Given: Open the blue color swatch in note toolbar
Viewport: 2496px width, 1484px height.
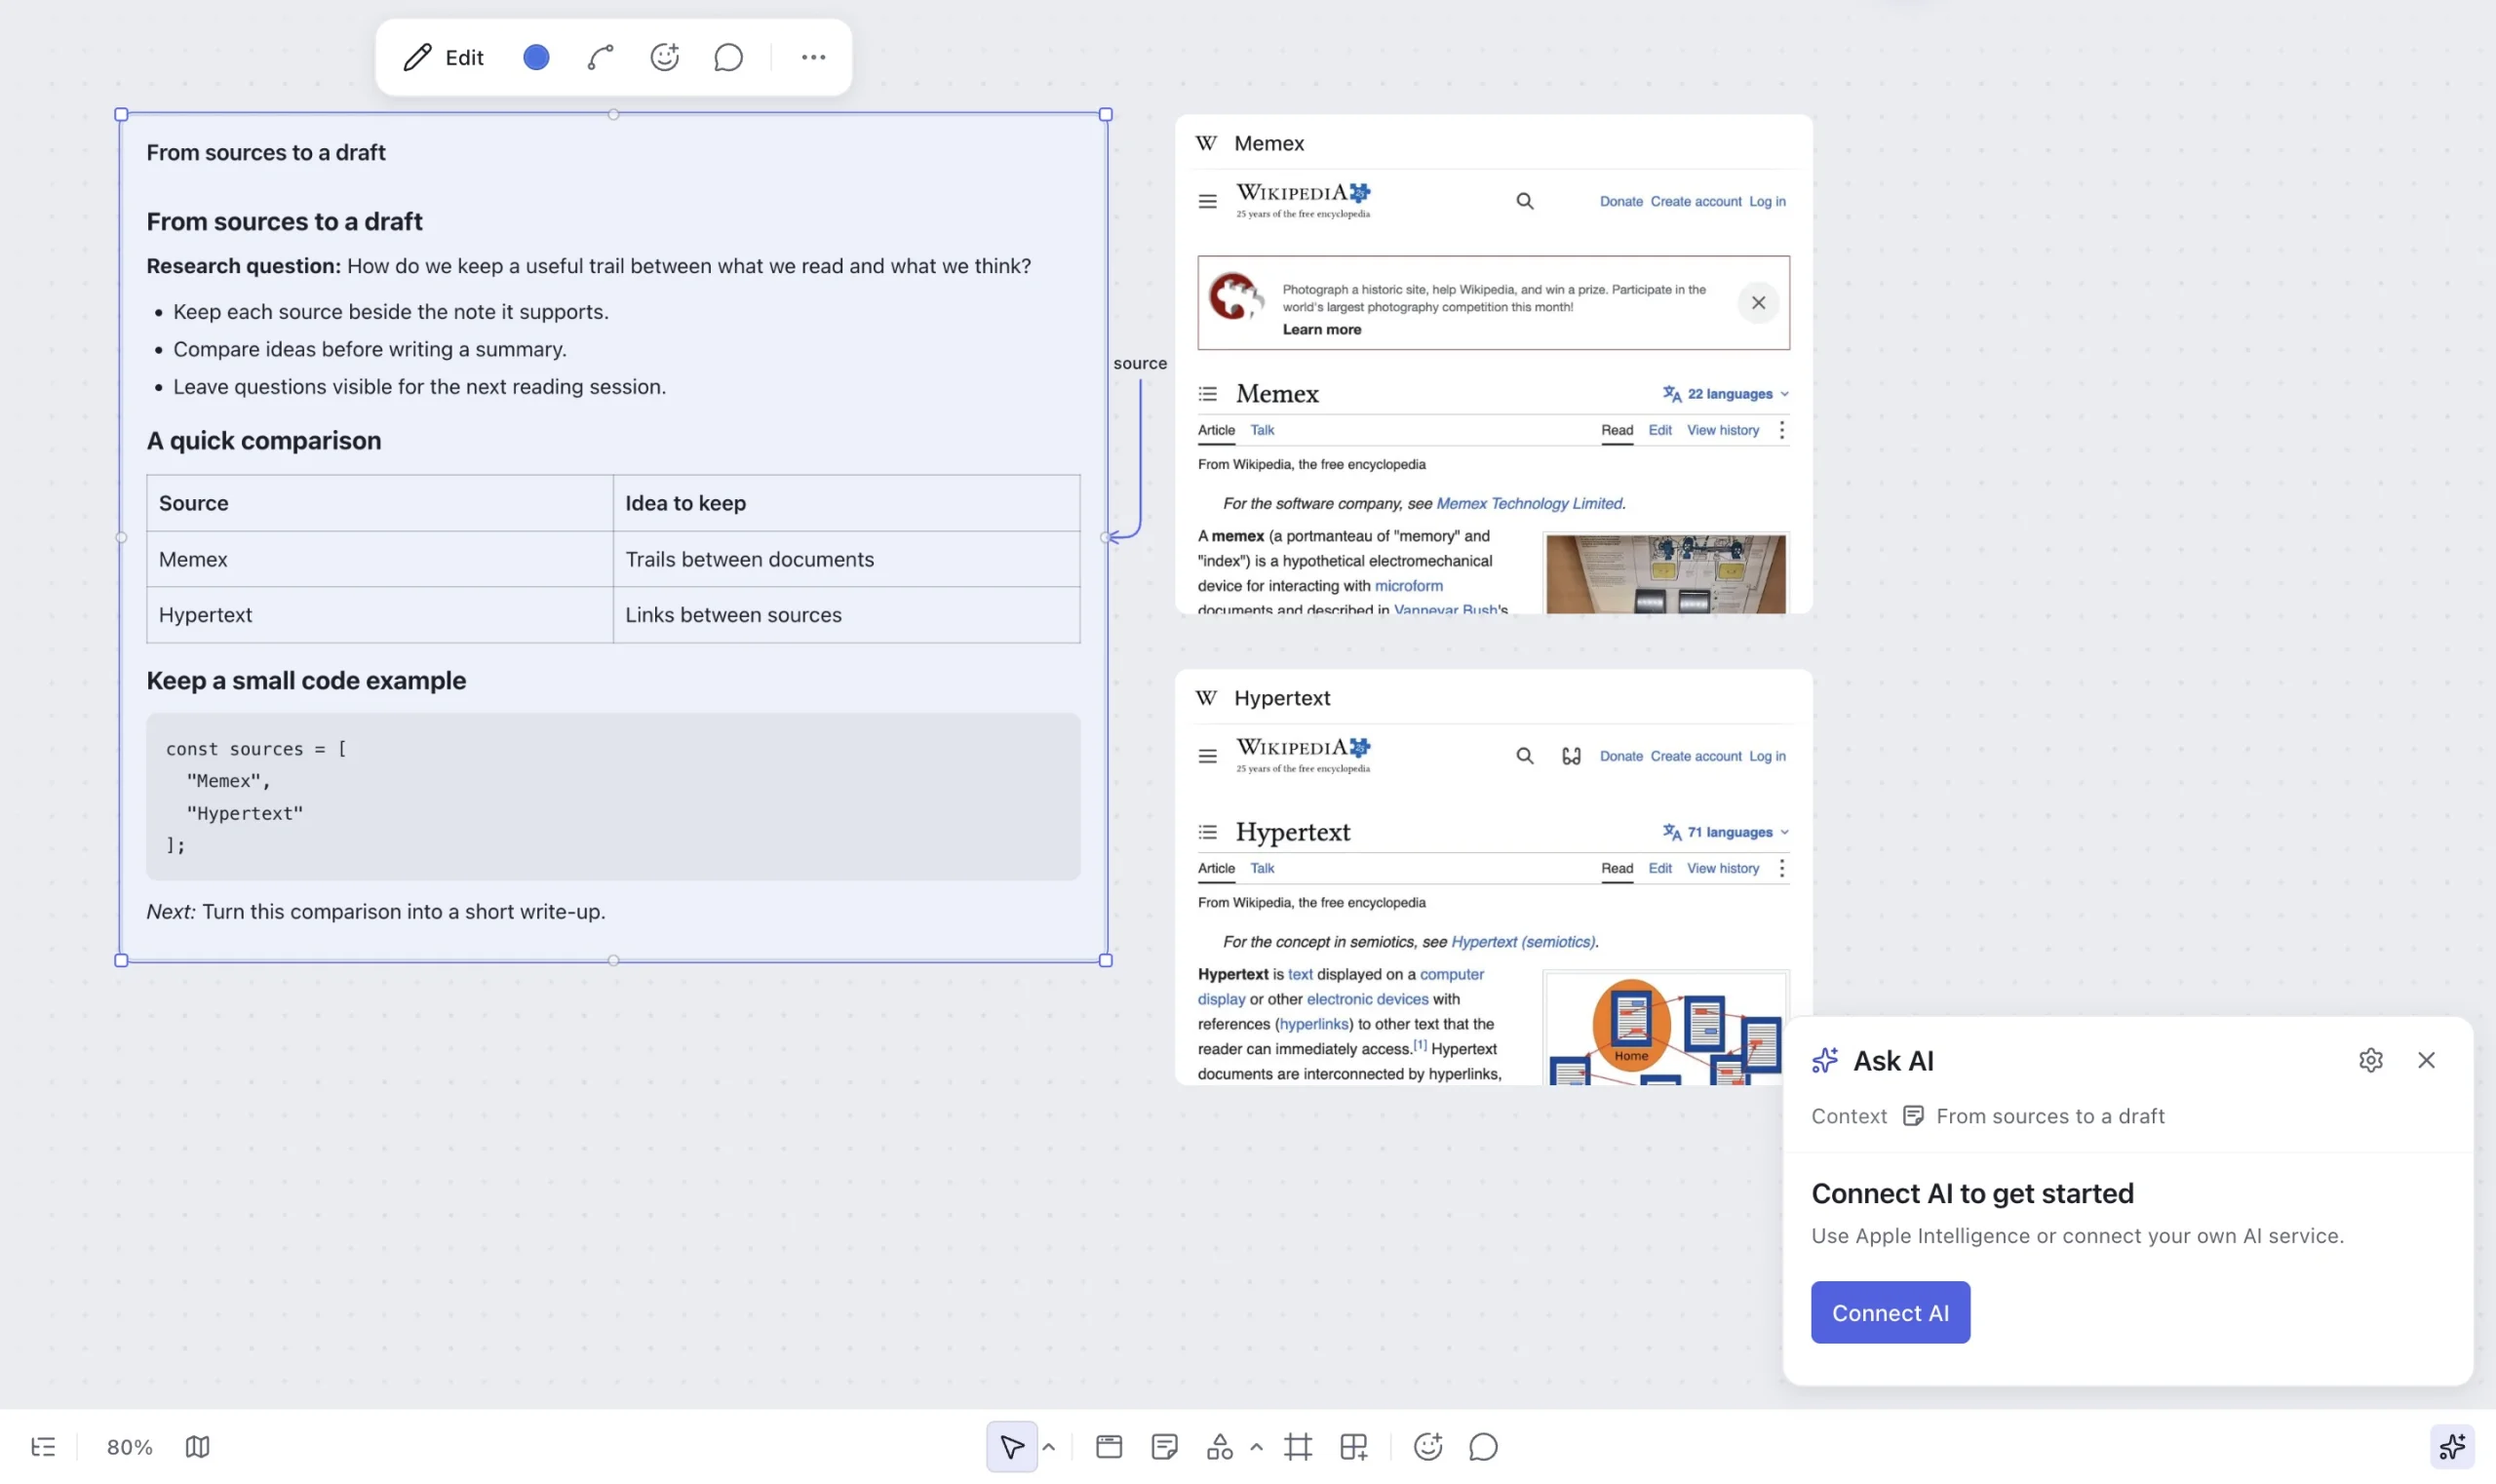Looking at the screenshot, I should coord(536,57).
